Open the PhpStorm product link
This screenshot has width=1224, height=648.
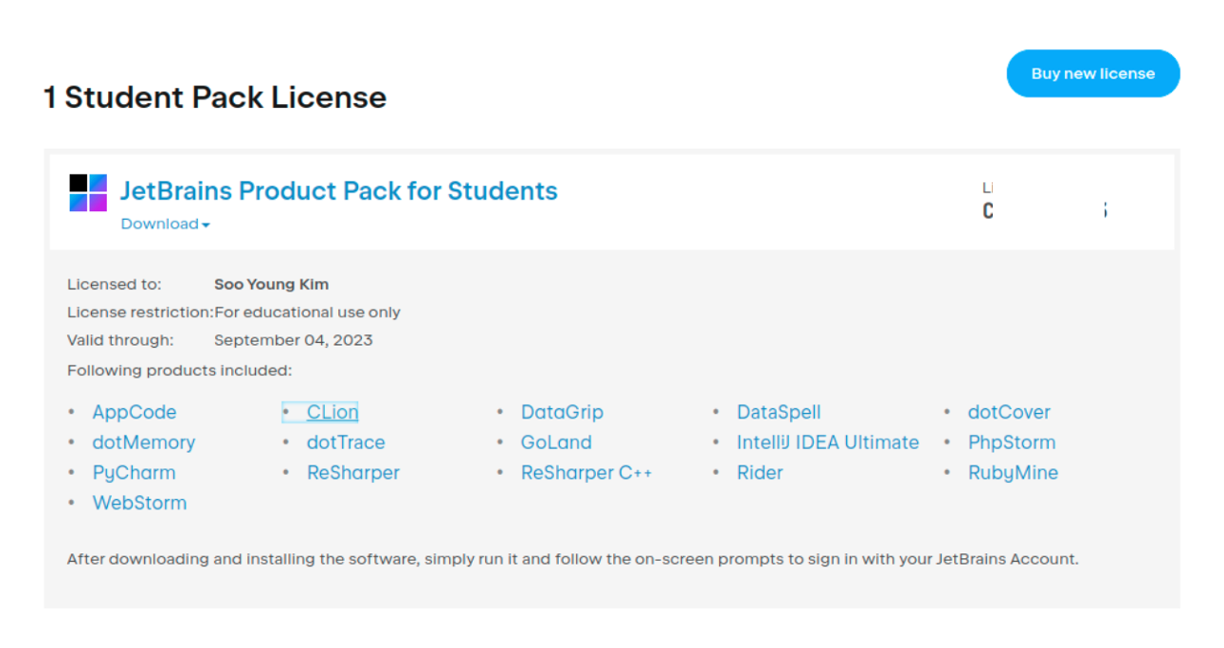1012,442
